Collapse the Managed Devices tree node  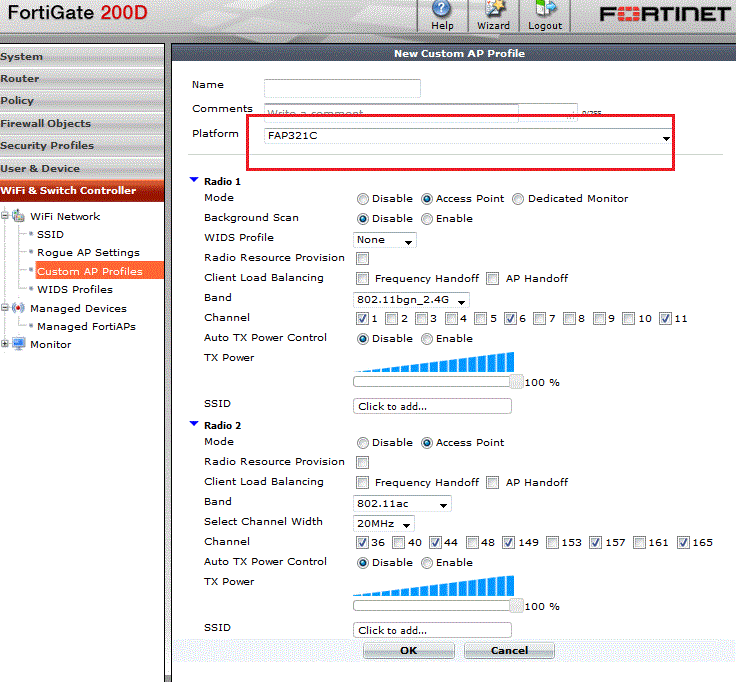click(5, 308)
